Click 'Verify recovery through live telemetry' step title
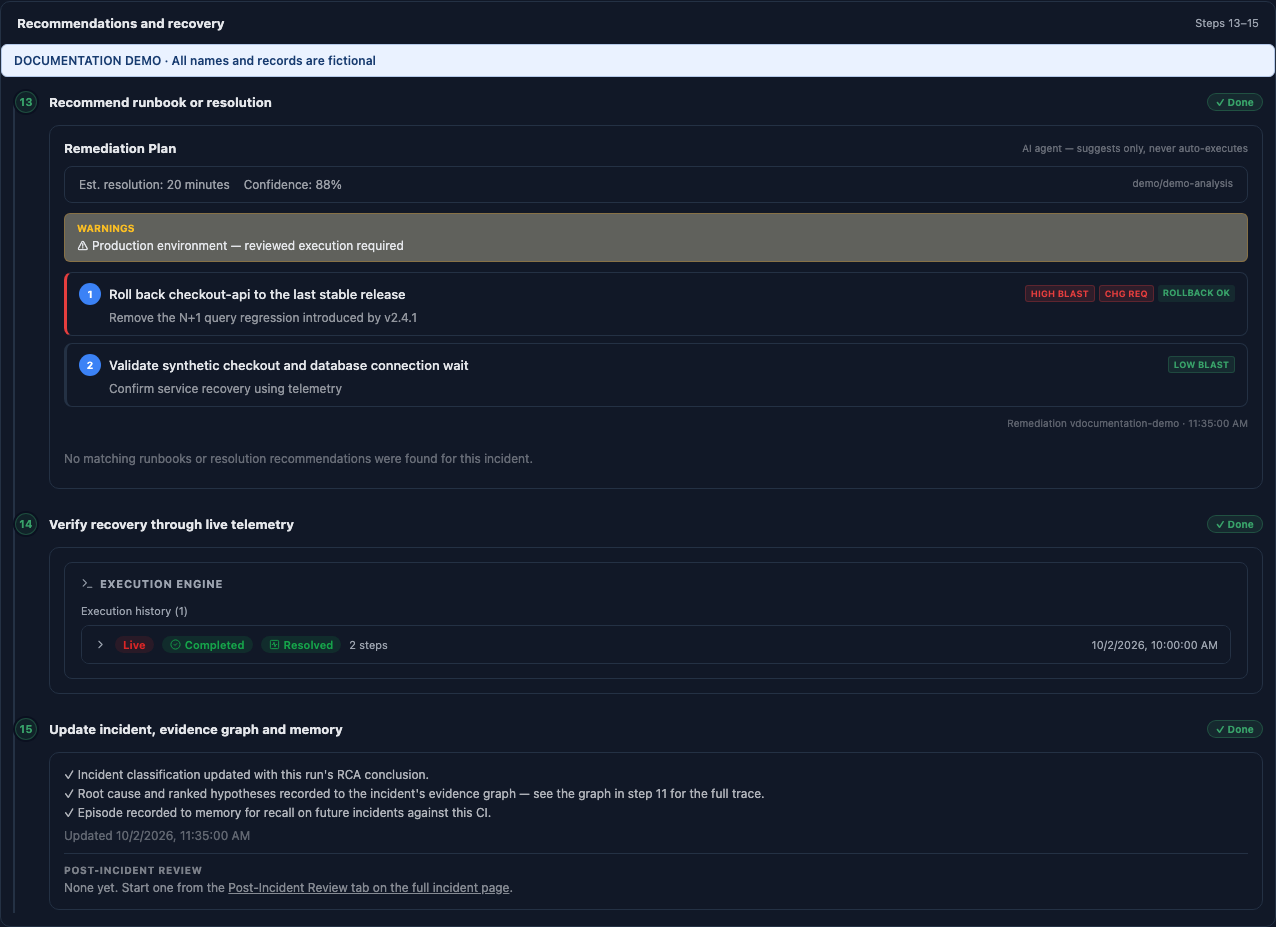 [x=171, y=524]
